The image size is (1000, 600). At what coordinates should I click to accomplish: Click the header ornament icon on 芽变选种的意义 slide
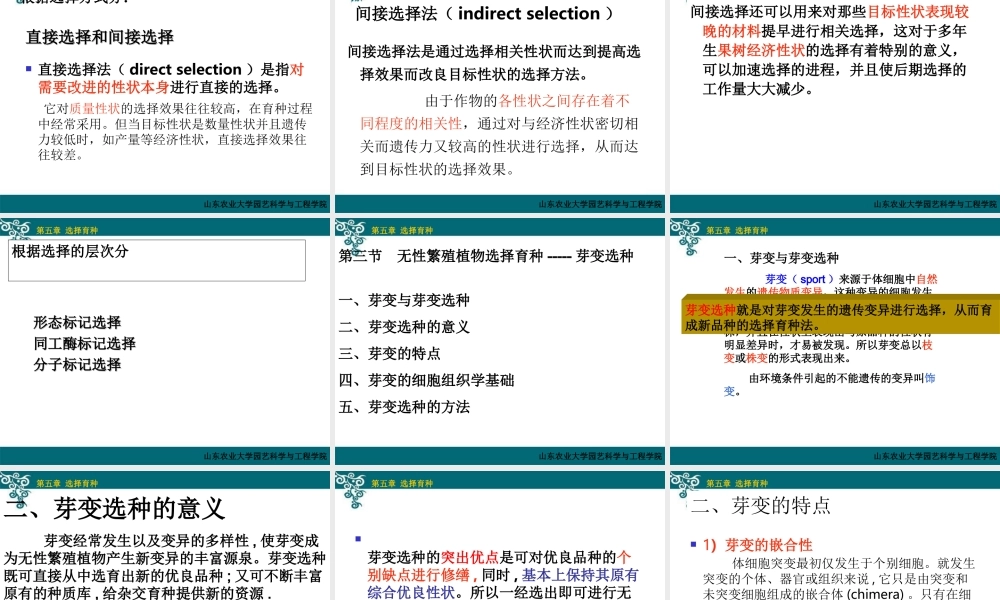click(x=15, y=485)
